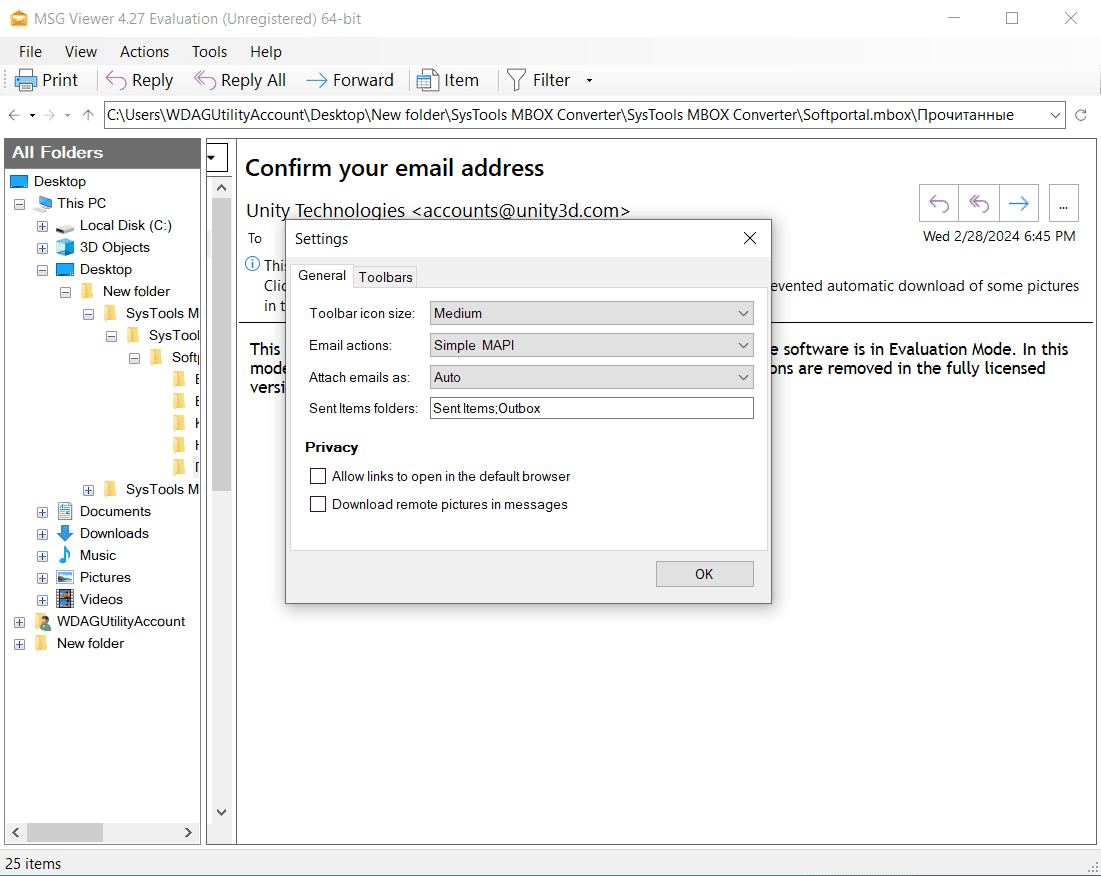This screenshot has width=1101, height=876.
Task: Select the 3D Objects folder
Action: [114, 248]
